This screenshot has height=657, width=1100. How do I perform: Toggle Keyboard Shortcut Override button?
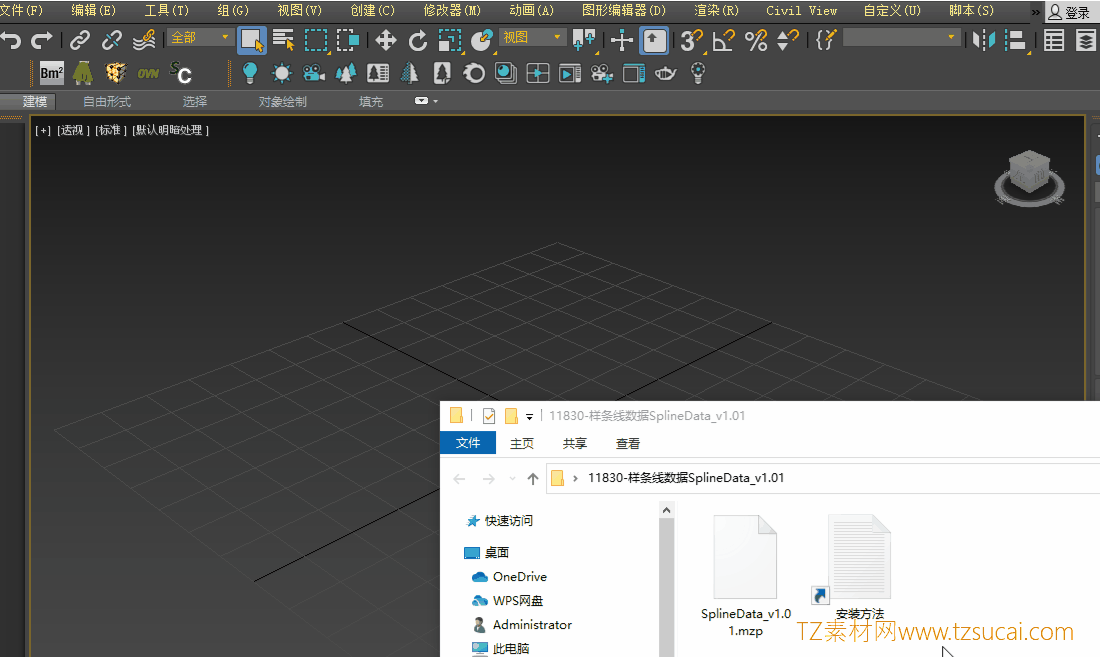654,40
